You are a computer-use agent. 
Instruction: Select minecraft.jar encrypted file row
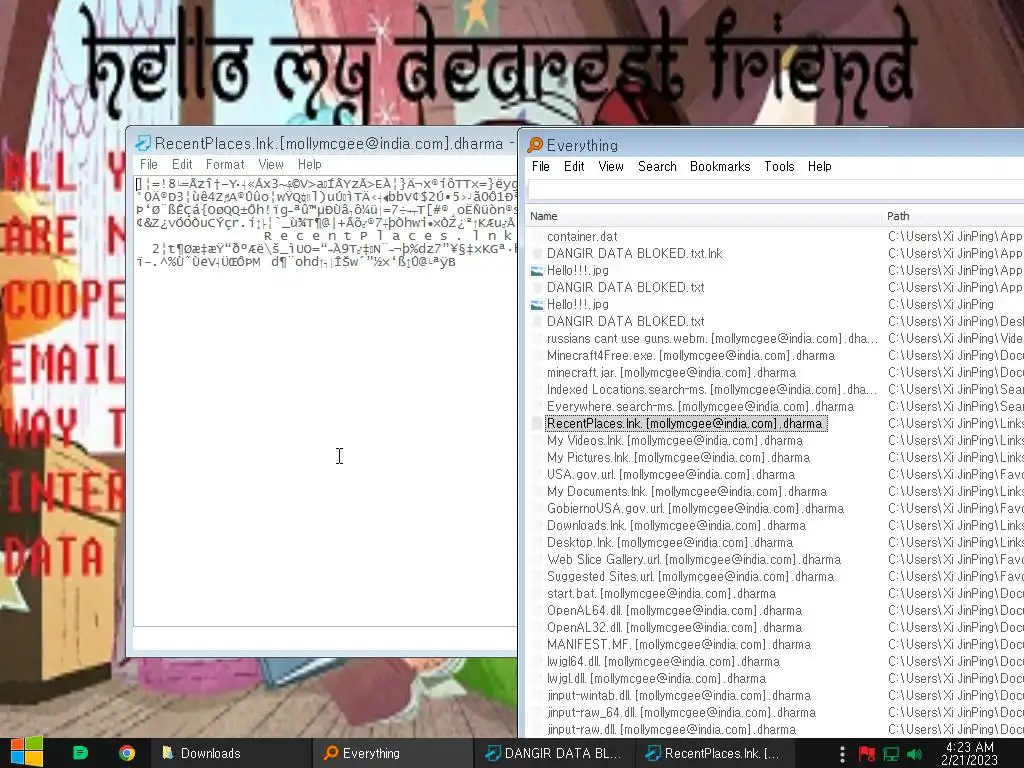click(671, 372)
